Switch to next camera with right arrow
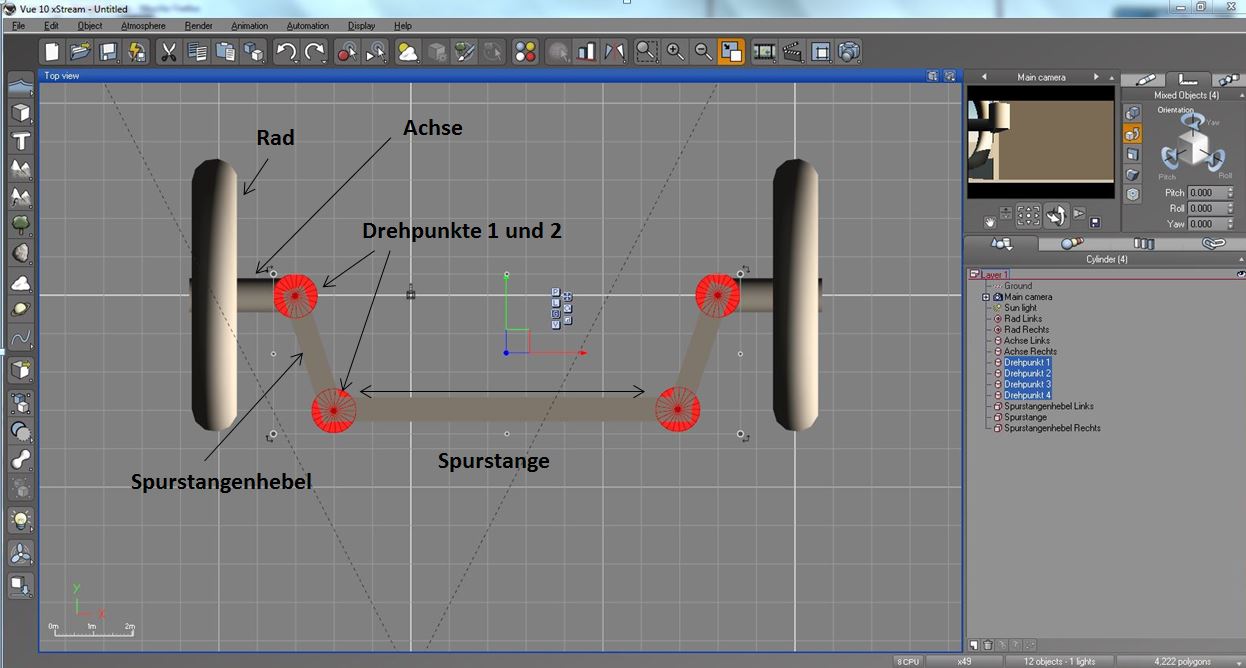Image resolution: width=1246 pixels, height=668 pixels. [x=1096, y=77]
